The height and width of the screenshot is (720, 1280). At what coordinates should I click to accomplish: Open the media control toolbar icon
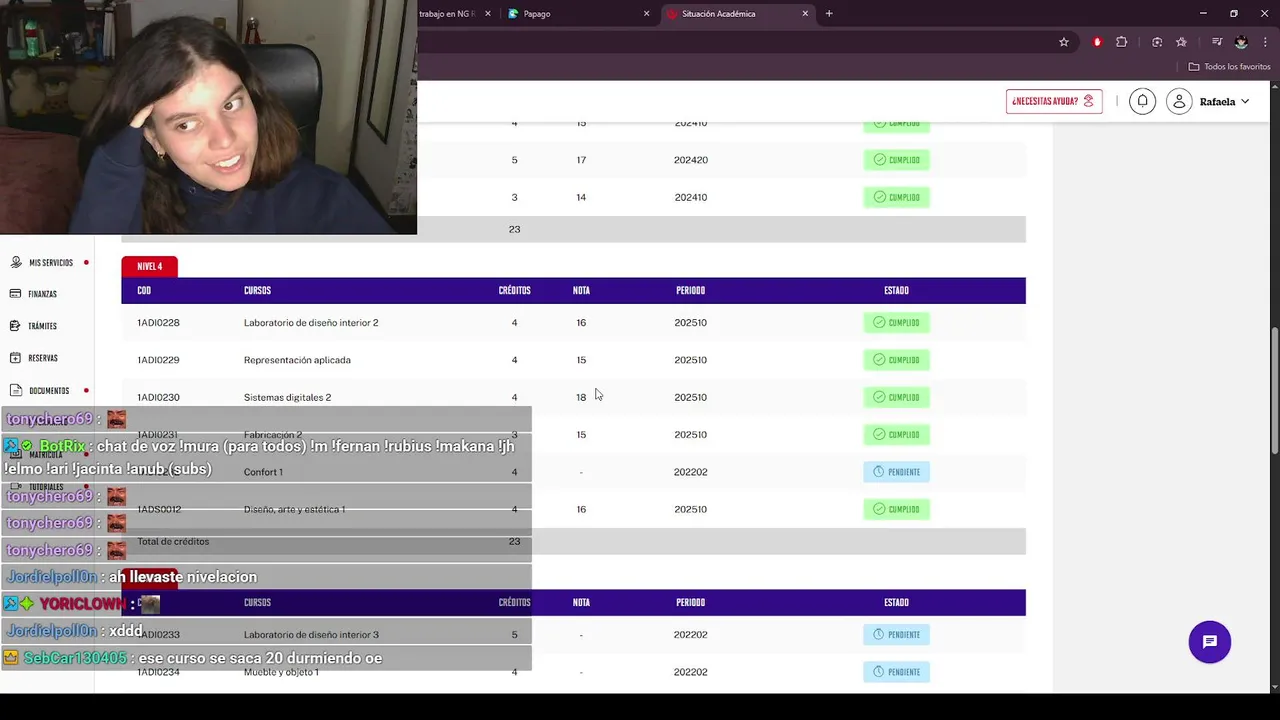click(x=1217, y=42)
